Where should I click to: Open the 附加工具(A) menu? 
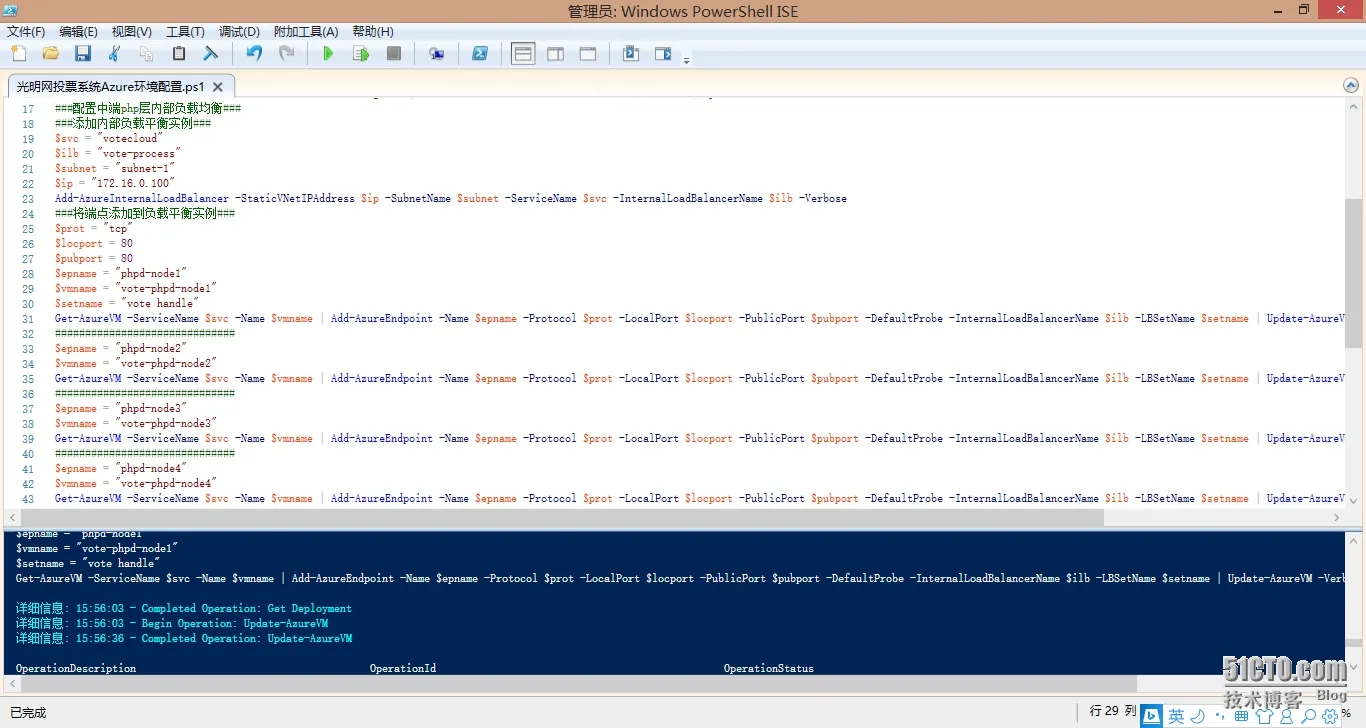(306, 32)
